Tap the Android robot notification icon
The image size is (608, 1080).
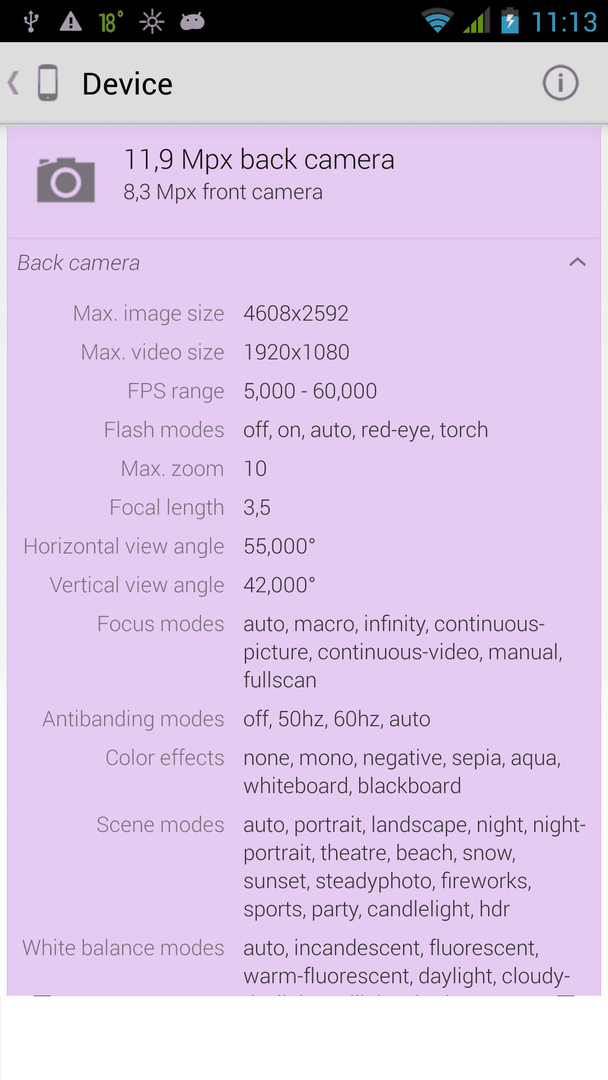[x=192, y=22]
